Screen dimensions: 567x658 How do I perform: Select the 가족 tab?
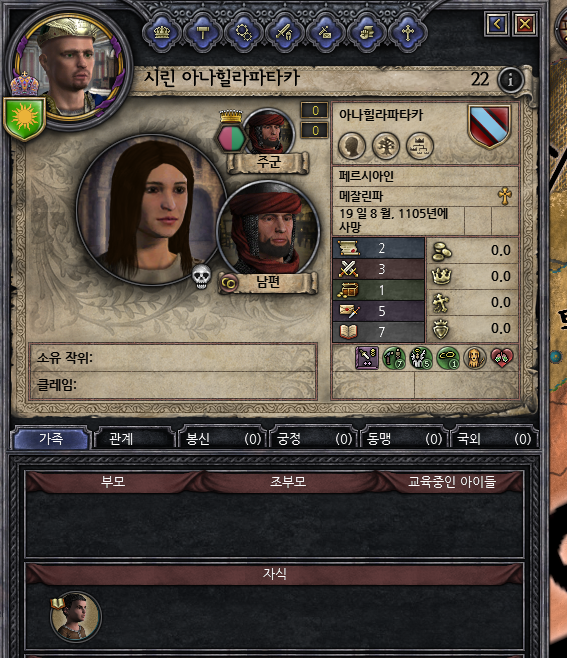(51, 439)
